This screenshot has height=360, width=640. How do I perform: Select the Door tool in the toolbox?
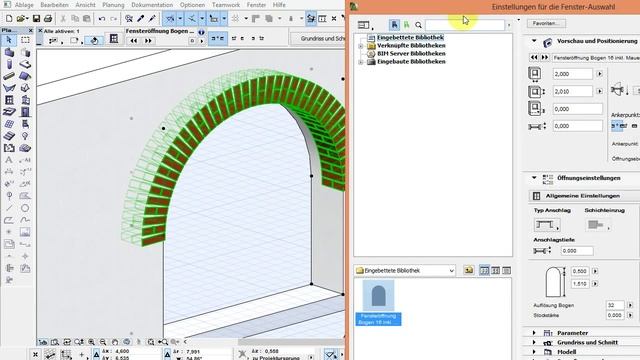point(25,112)
